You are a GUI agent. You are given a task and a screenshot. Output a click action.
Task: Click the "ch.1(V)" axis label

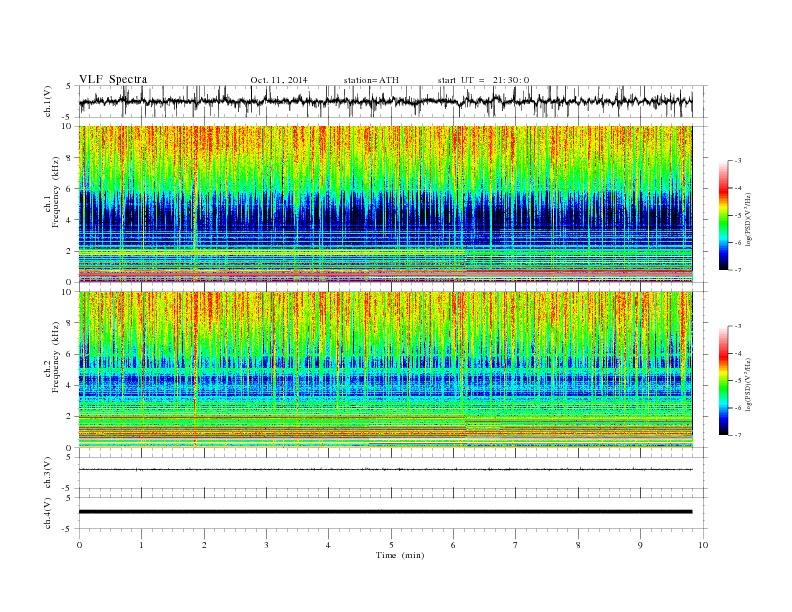click(x=48, y=101)
